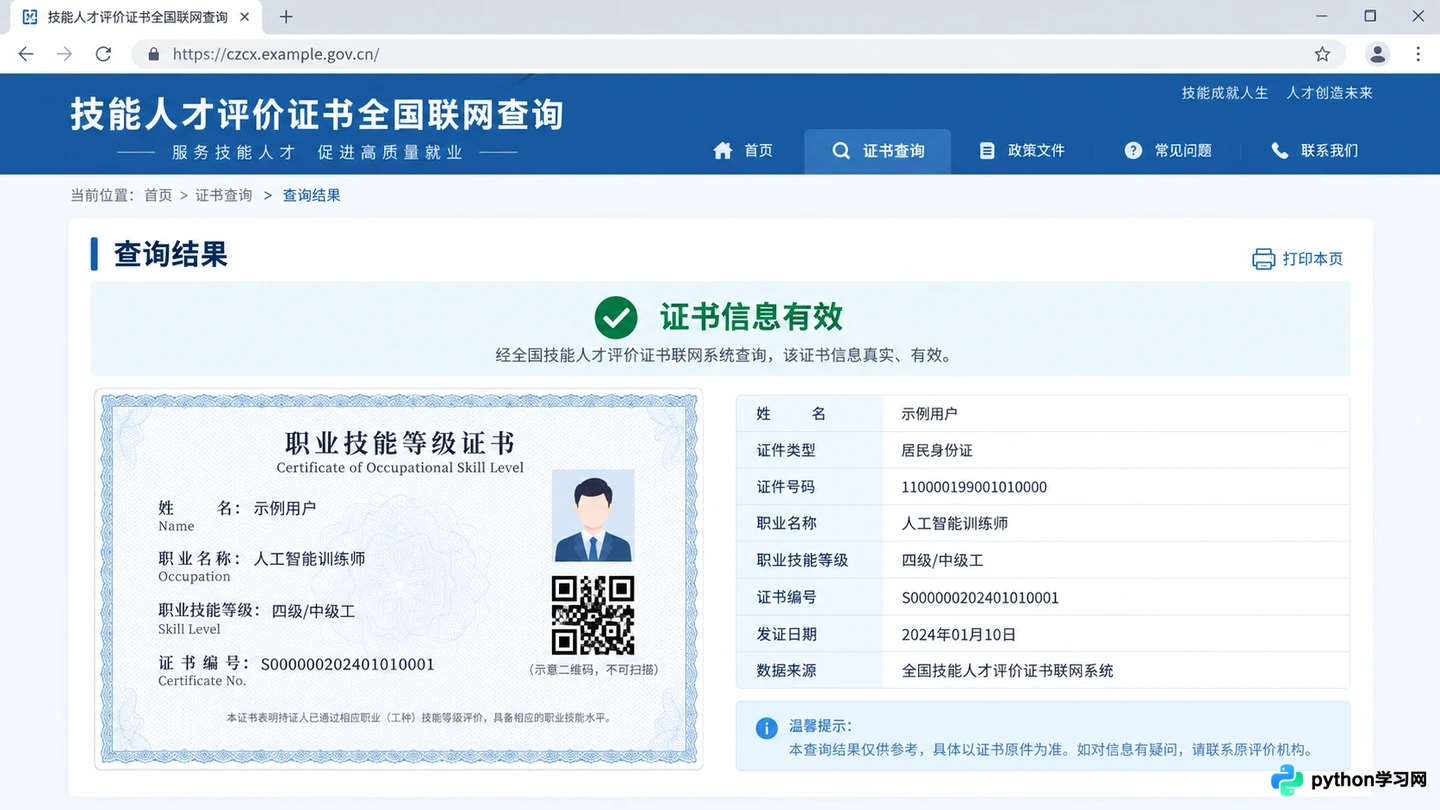Click the blue info icon beside 温馨提示
Viewport: 1440px width, 810px height.
767,728
